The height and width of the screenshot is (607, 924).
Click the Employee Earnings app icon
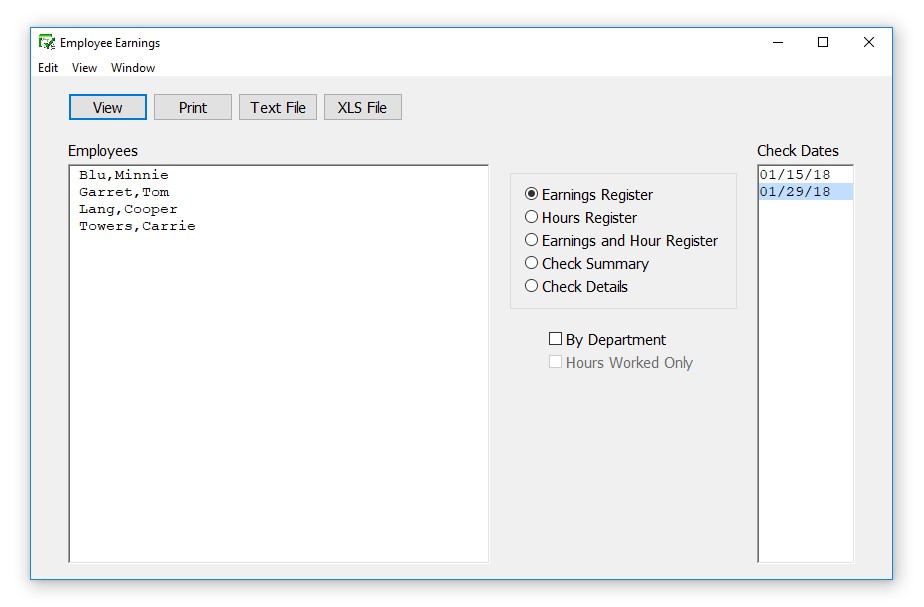tap(46, 42)
